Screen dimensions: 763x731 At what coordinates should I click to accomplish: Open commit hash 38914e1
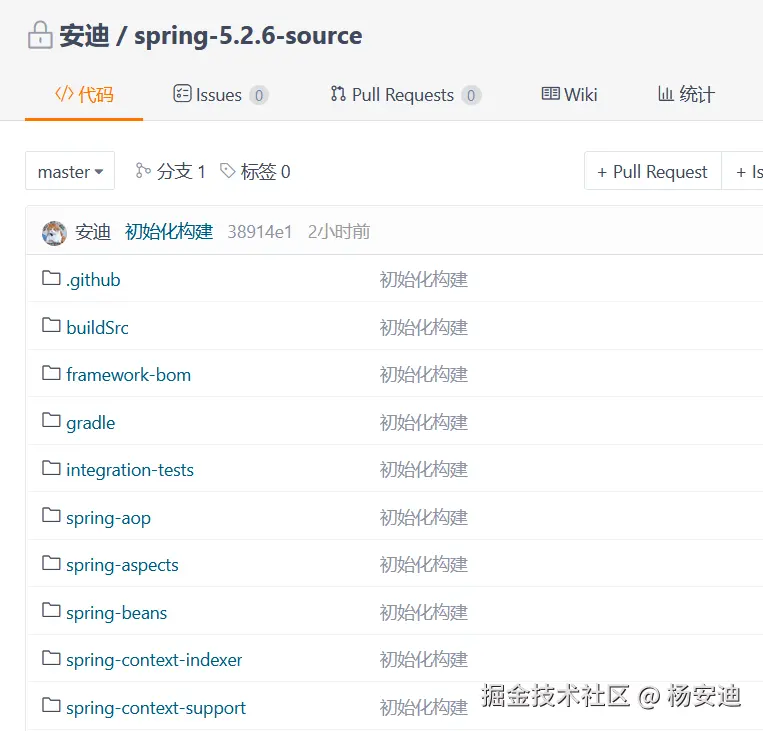point(260,232)
